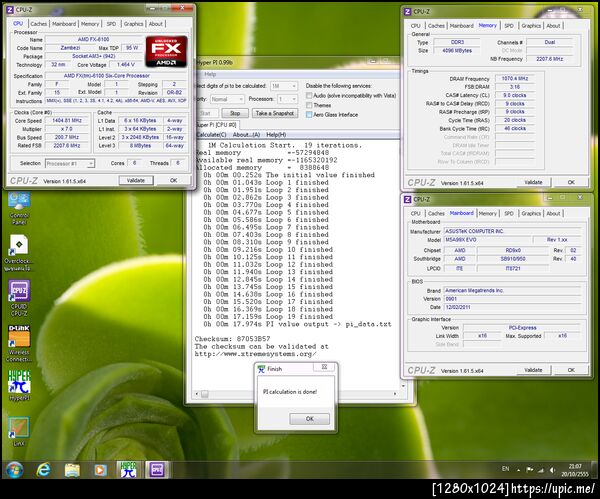Screen dimensions: 600x499
Task: Click the EN language indicator
Action: point(505,469)
